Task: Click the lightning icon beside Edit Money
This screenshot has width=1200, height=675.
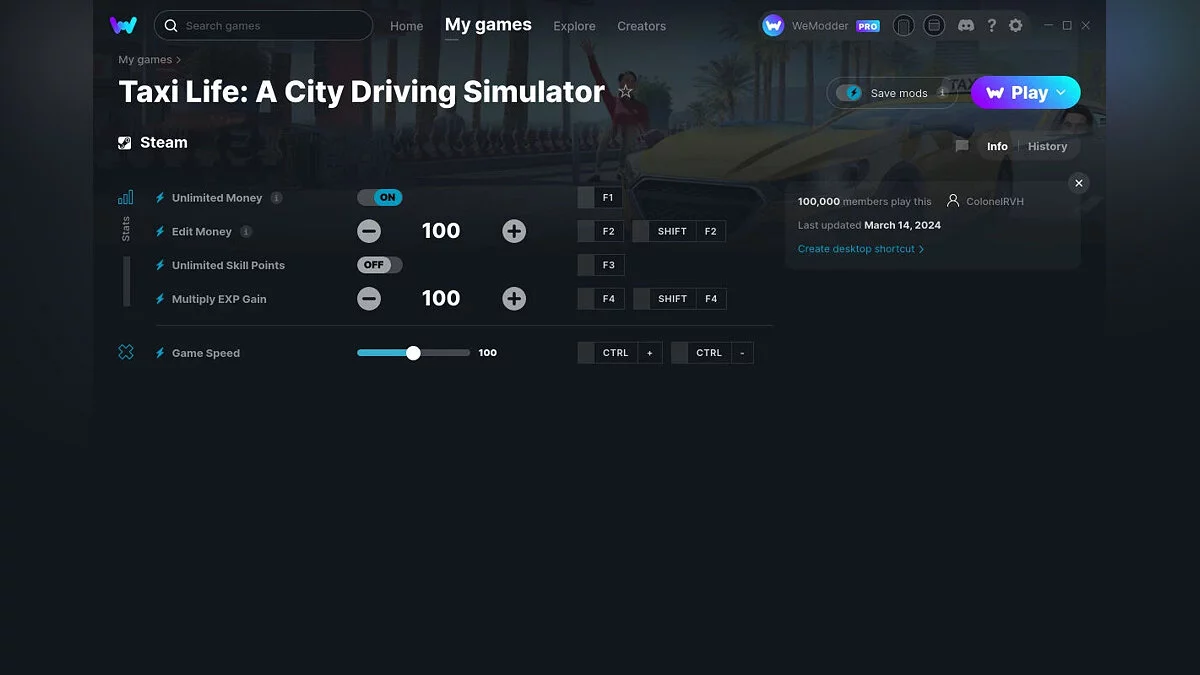Action: [x=160, y=232]
